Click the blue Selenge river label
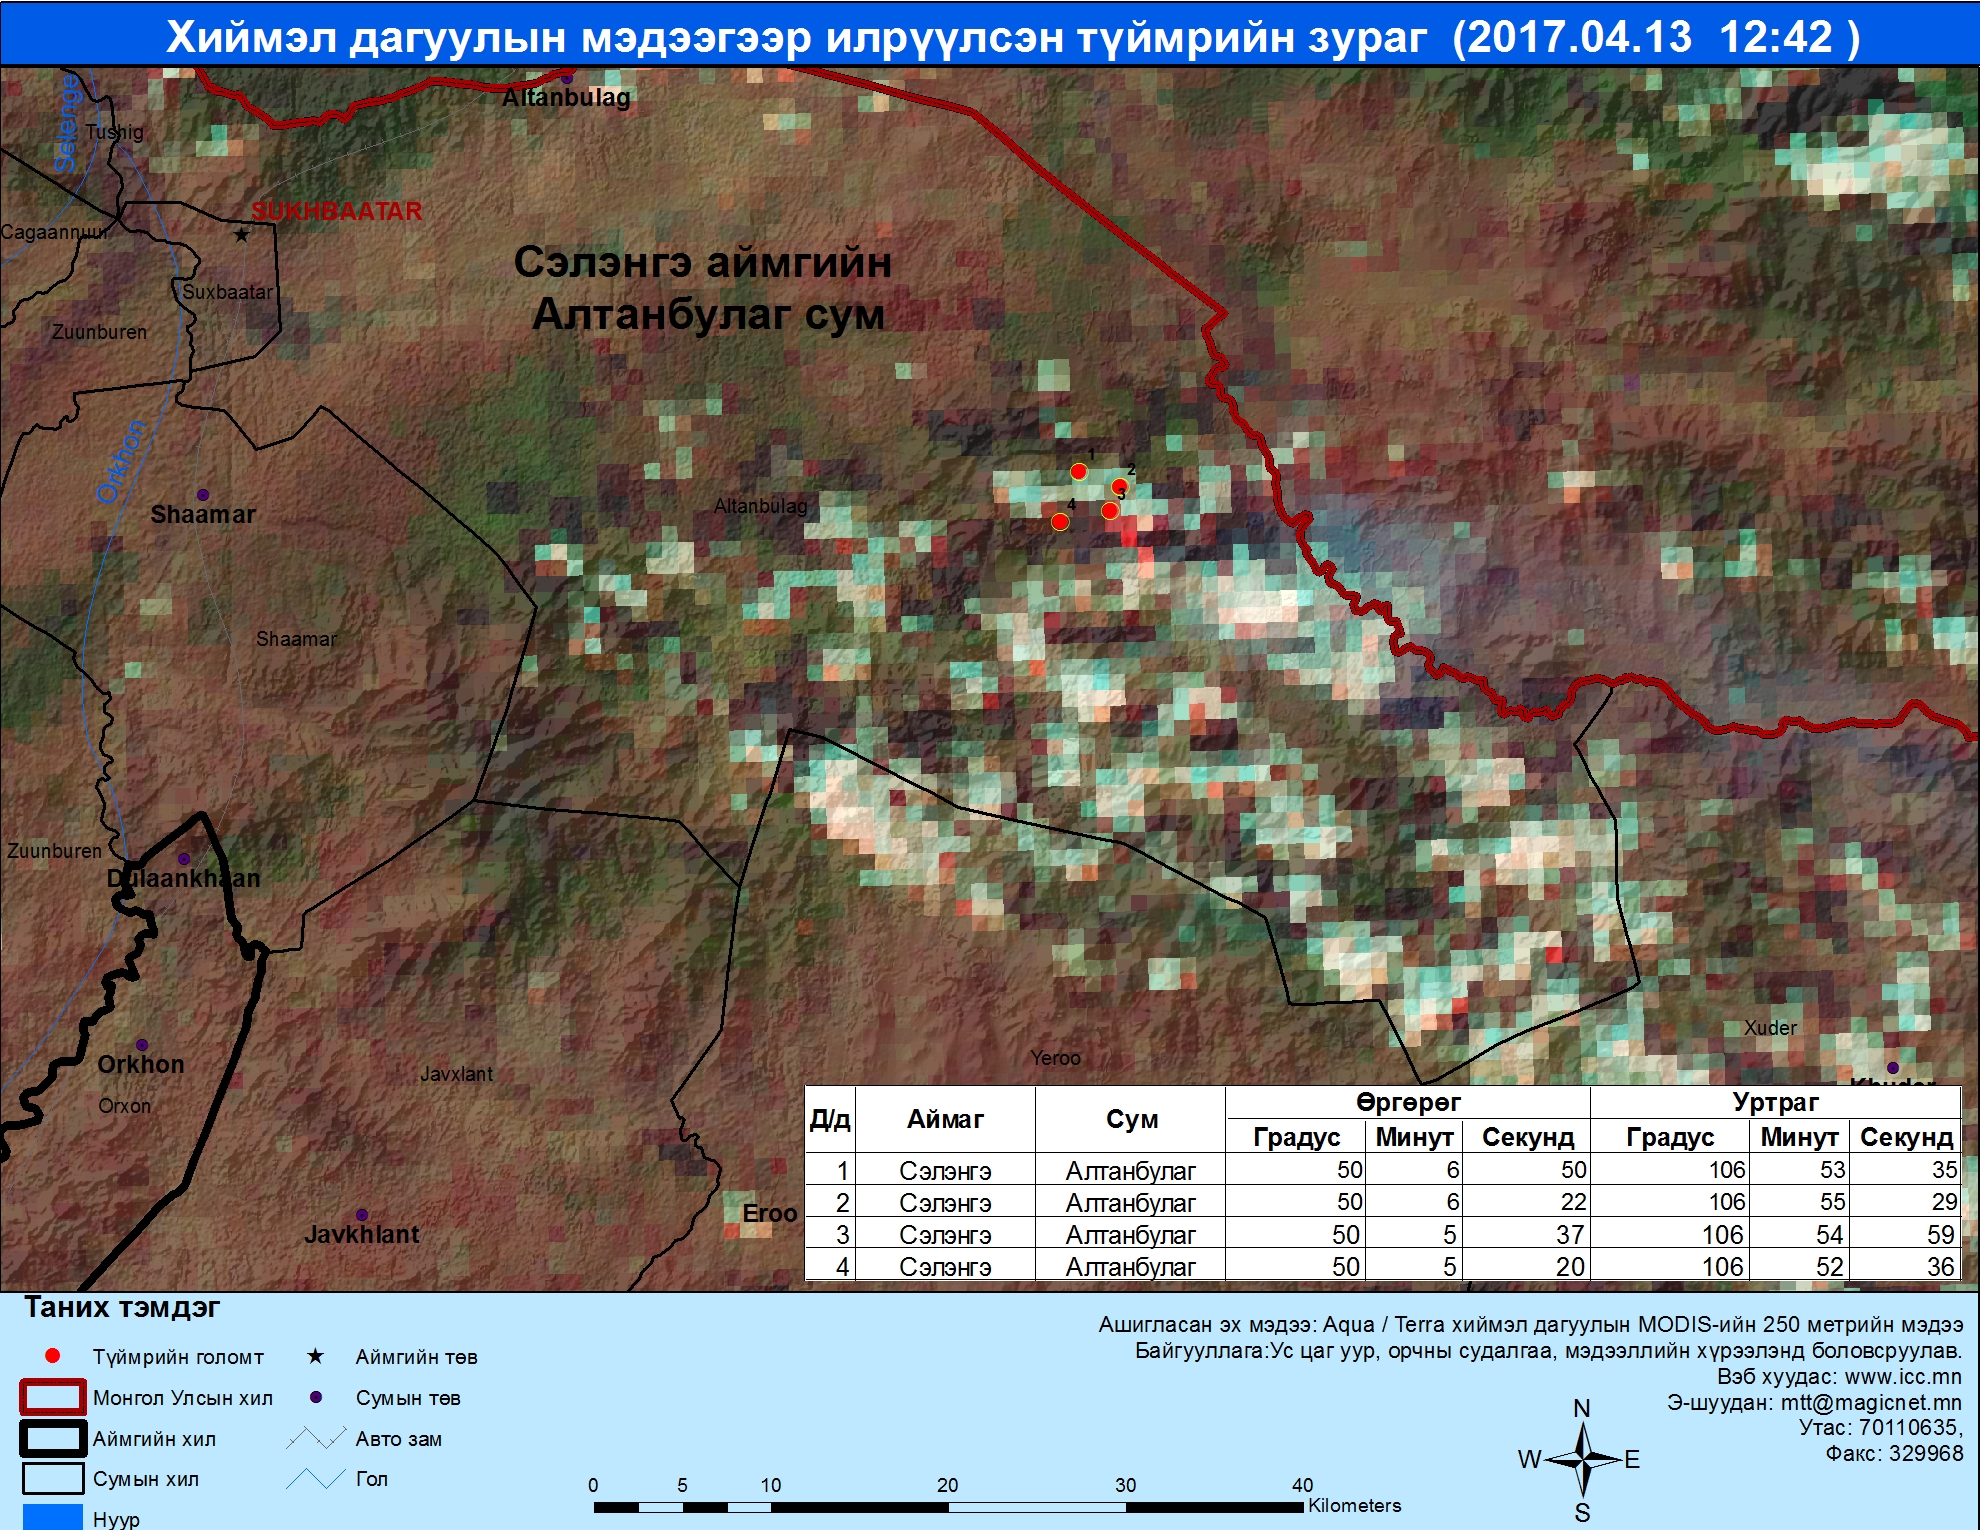The image size is (1980, 1530). 66,124
